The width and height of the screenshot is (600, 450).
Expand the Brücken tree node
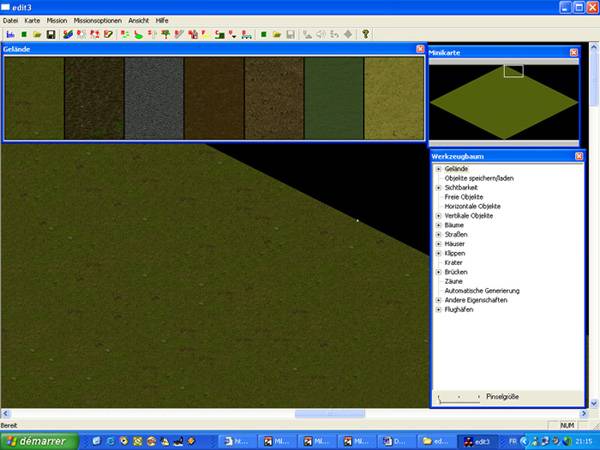438,272
